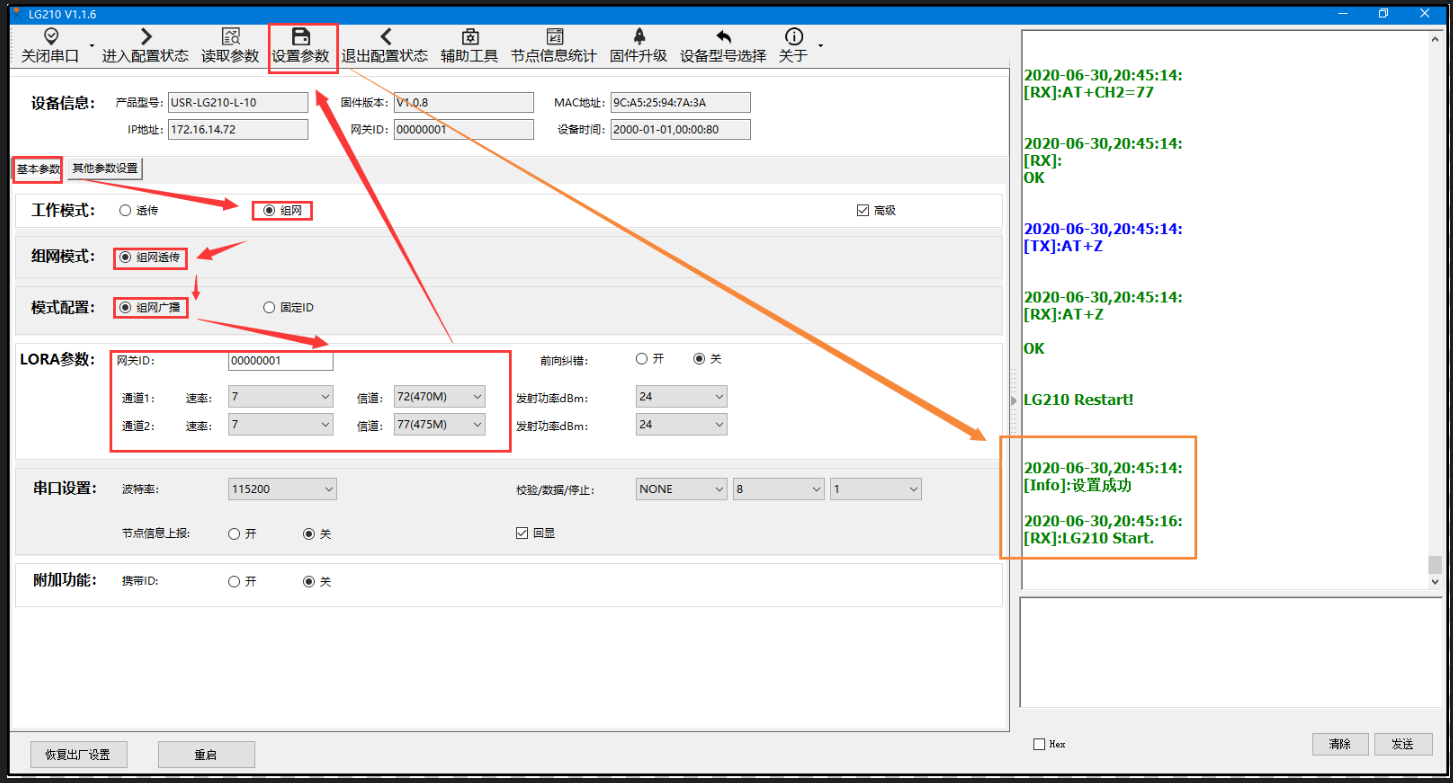Click the 固件升级 rocket icon
The image size is (1453, 783).
pos(639,37)
